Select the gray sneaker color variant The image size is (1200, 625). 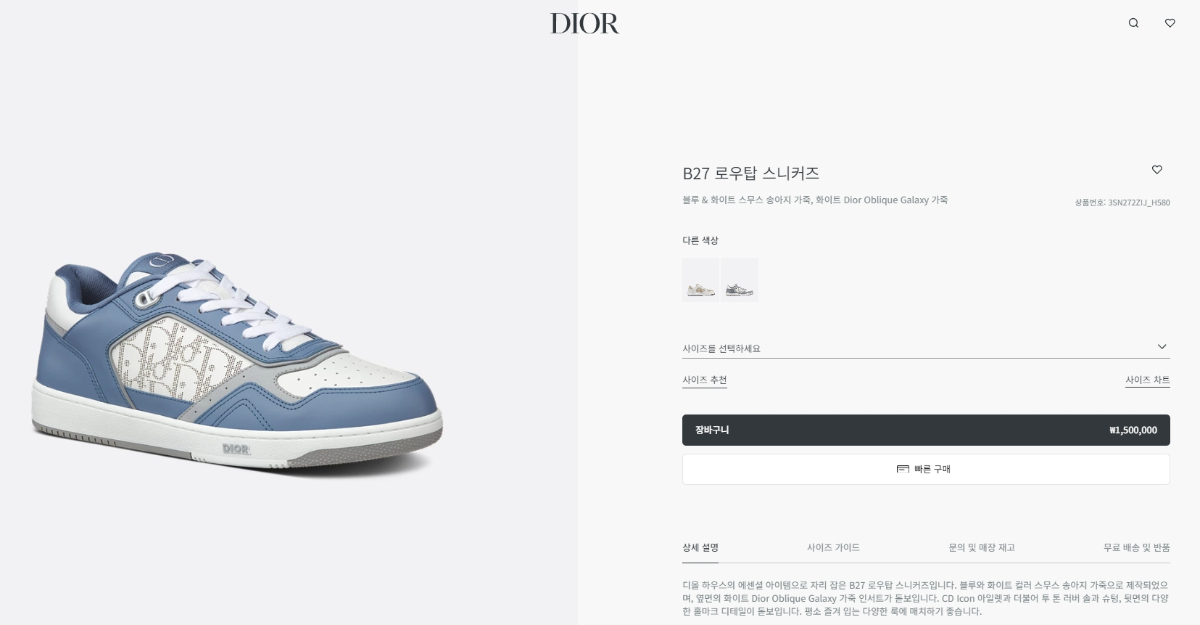coord(740,280)
